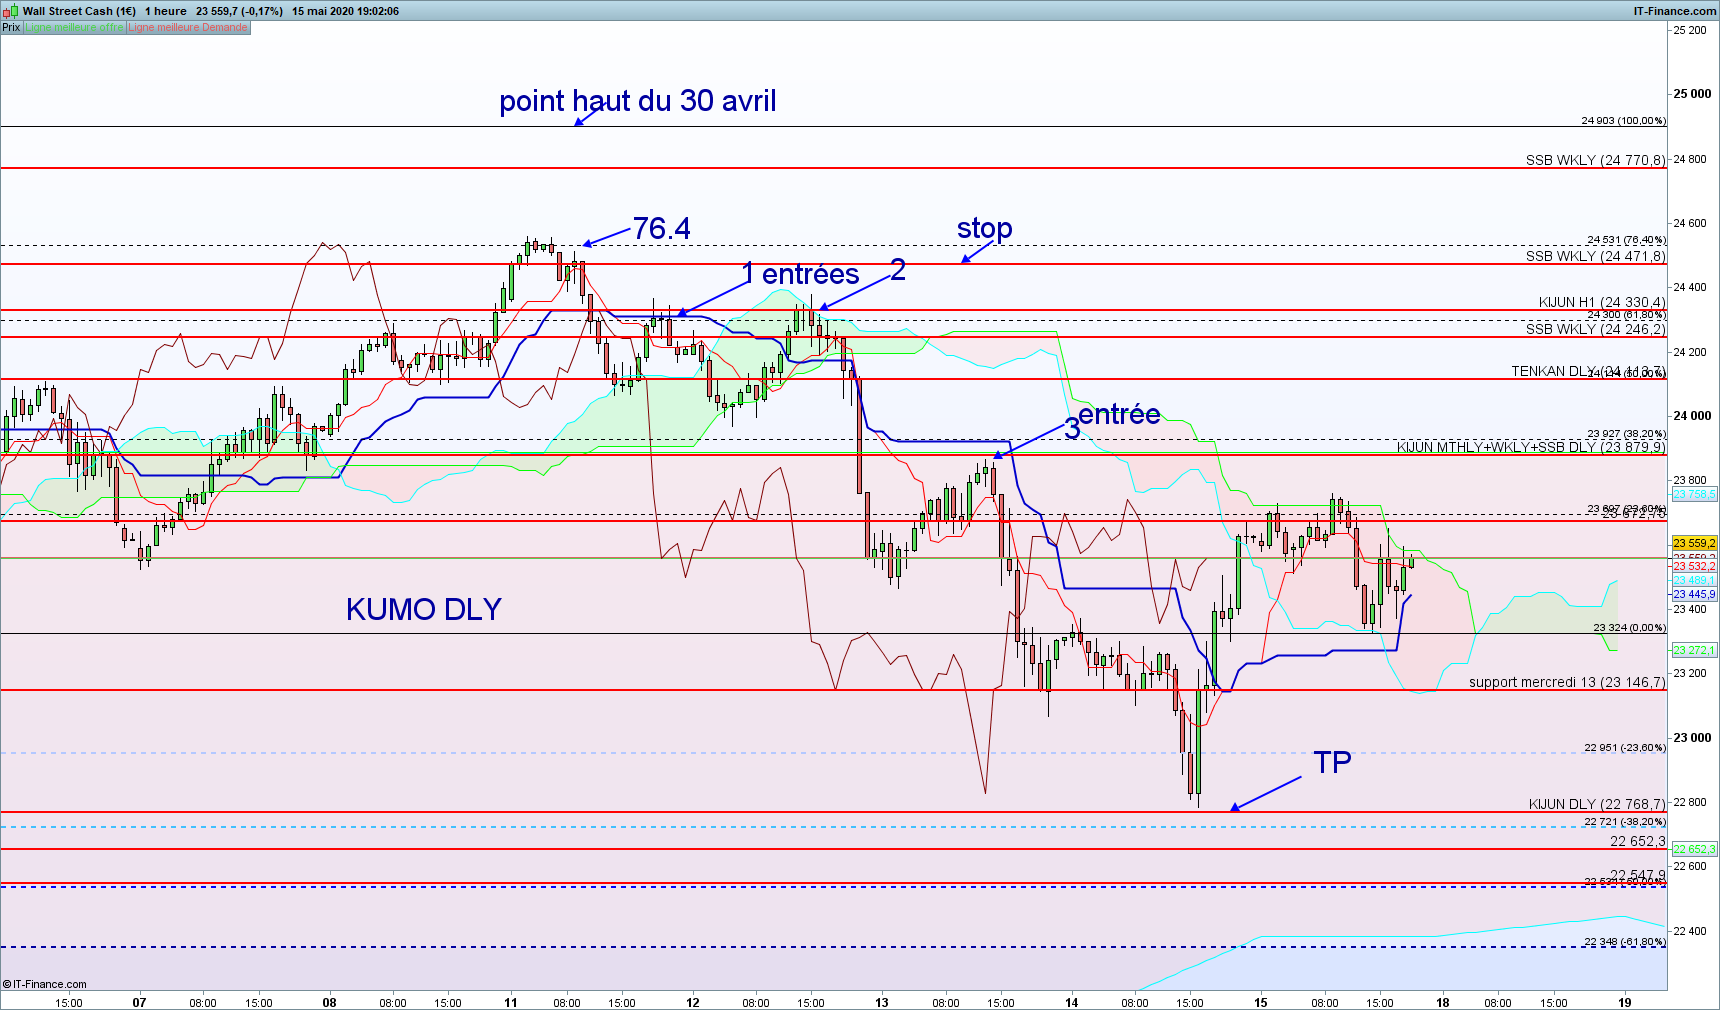Click the 23 000 mark on price axis

[1692, 738]
